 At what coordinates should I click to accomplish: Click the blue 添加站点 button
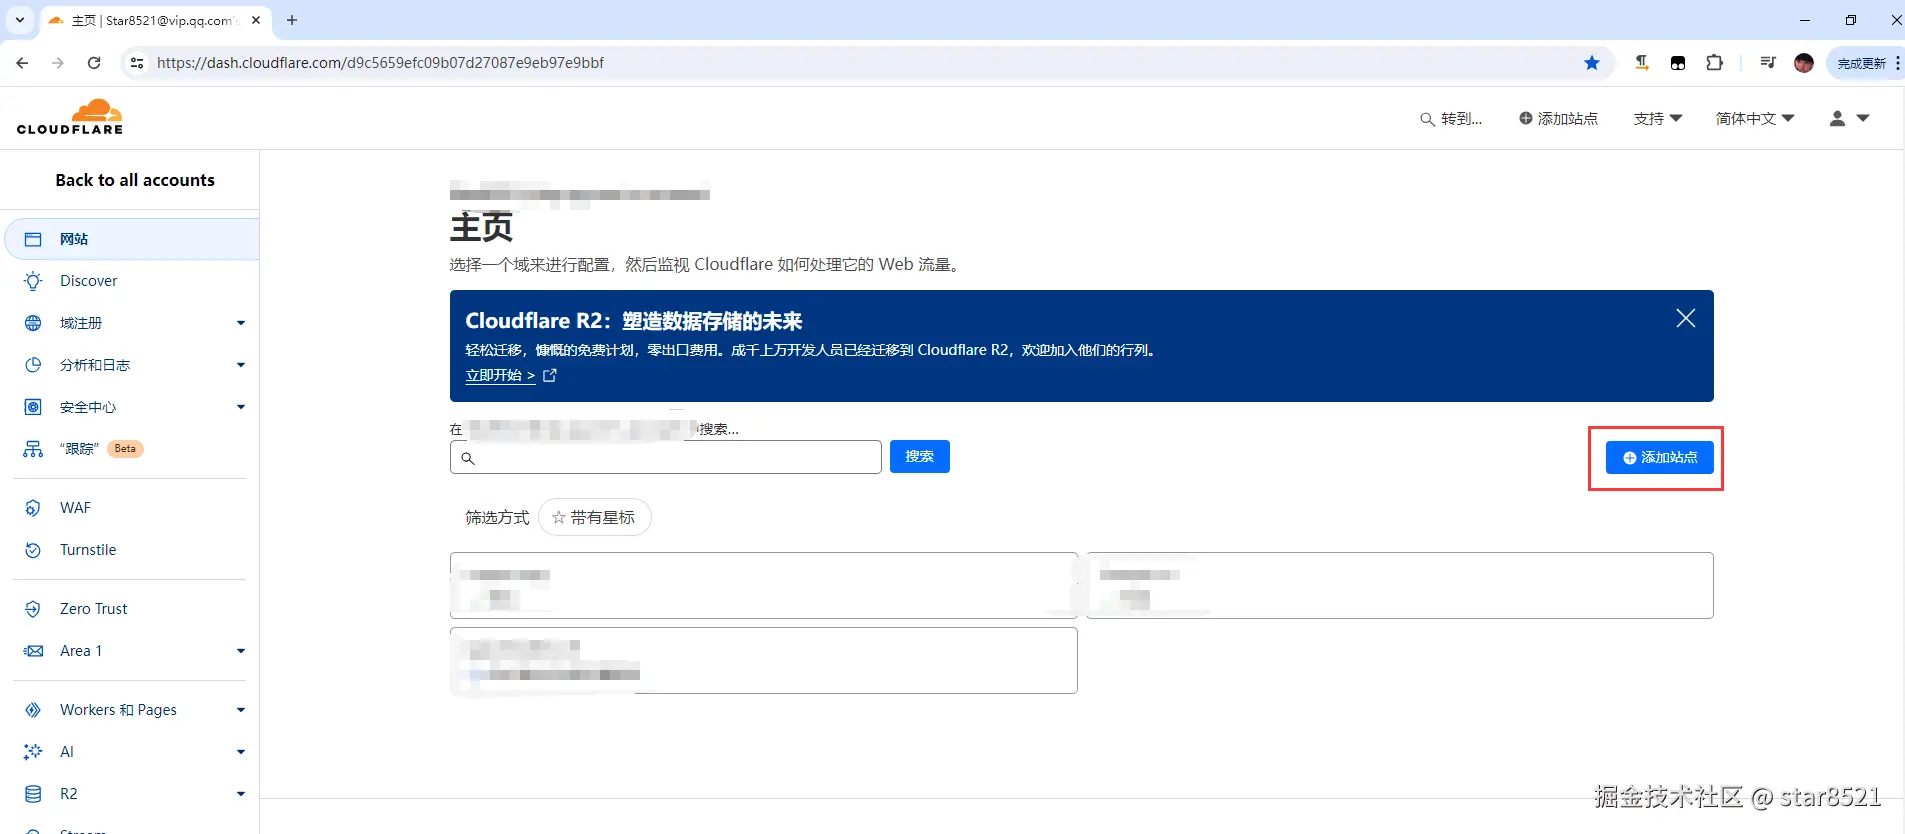pos(1660,457)
